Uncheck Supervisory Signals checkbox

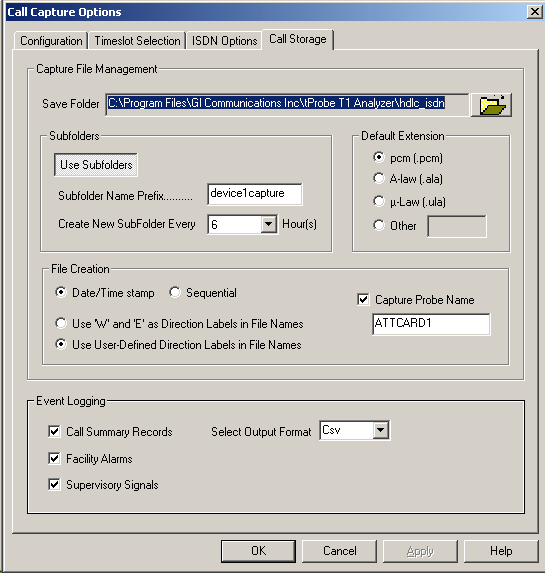(54, 485)
